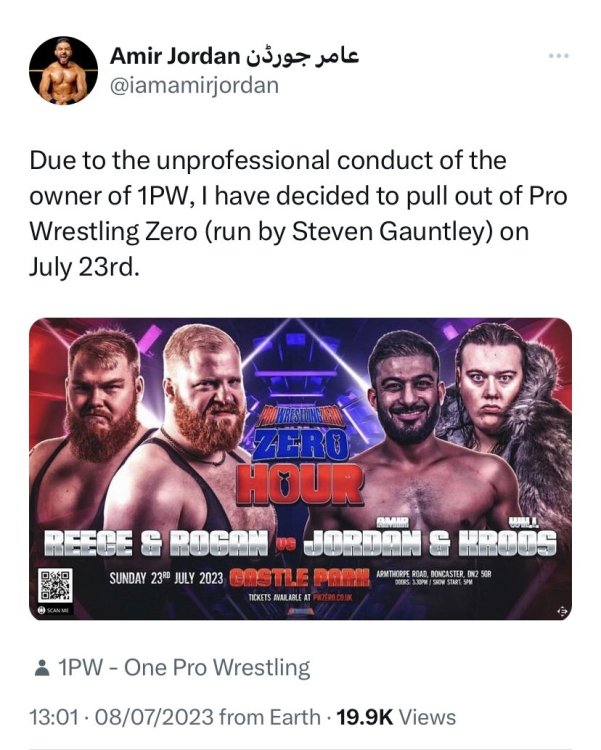The width and height of the screenshot is (601, 750).
Task: Tap the icon in poster's bottom-right corner
Action: coord(563,612)
